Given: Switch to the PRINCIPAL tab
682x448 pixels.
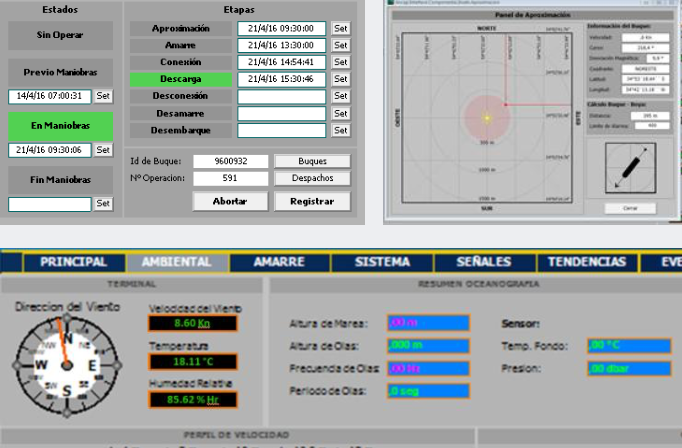Looking at the screenshot, I should coord(73,262).
